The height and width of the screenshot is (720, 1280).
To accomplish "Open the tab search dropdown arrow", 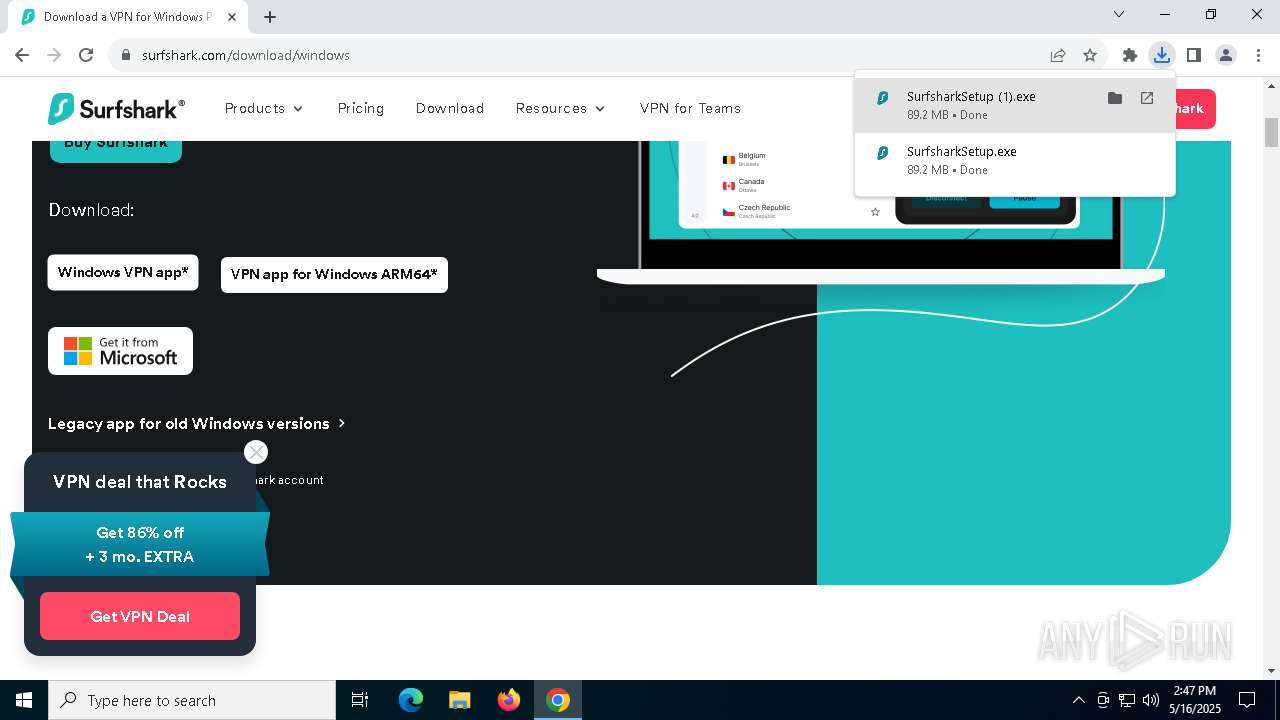I will [1119, 15].
